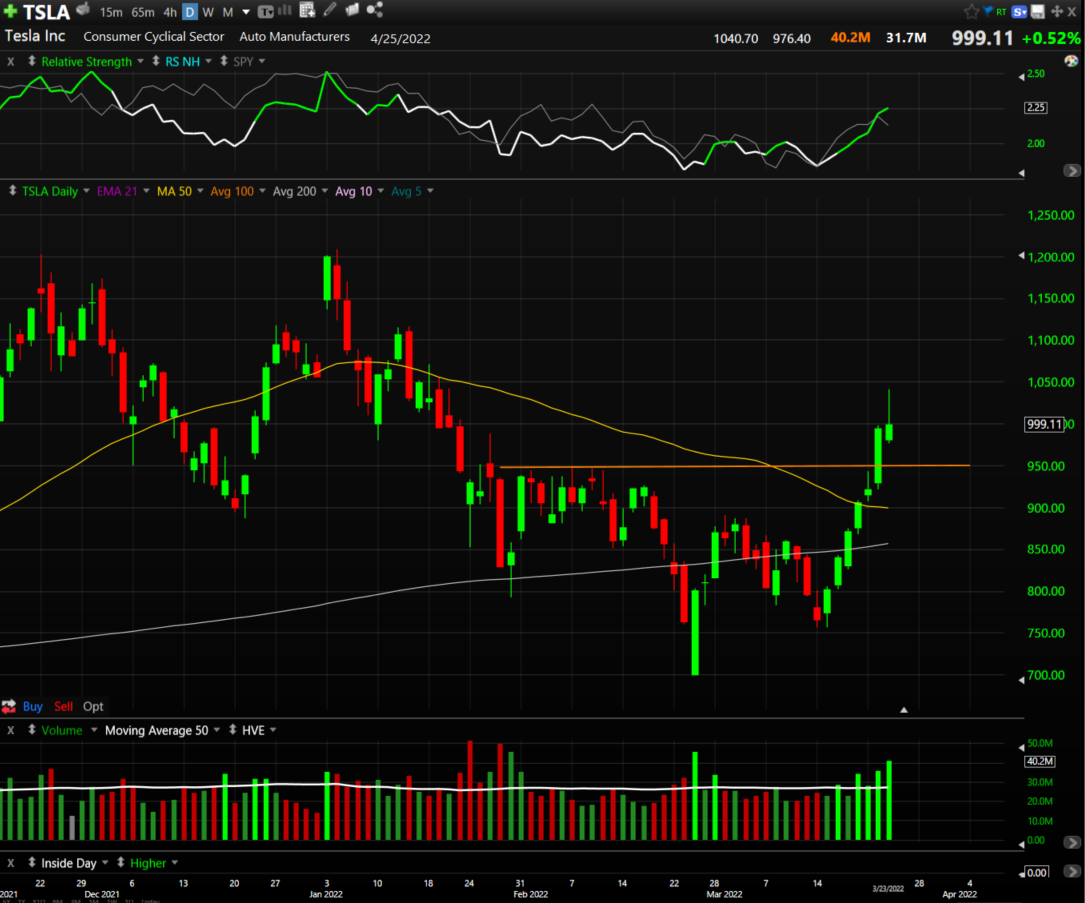Image resolution: width=1085 pixels, height=903 pixels.
Task: Close the Relative Strength pane with X
Action: (10, 62)
